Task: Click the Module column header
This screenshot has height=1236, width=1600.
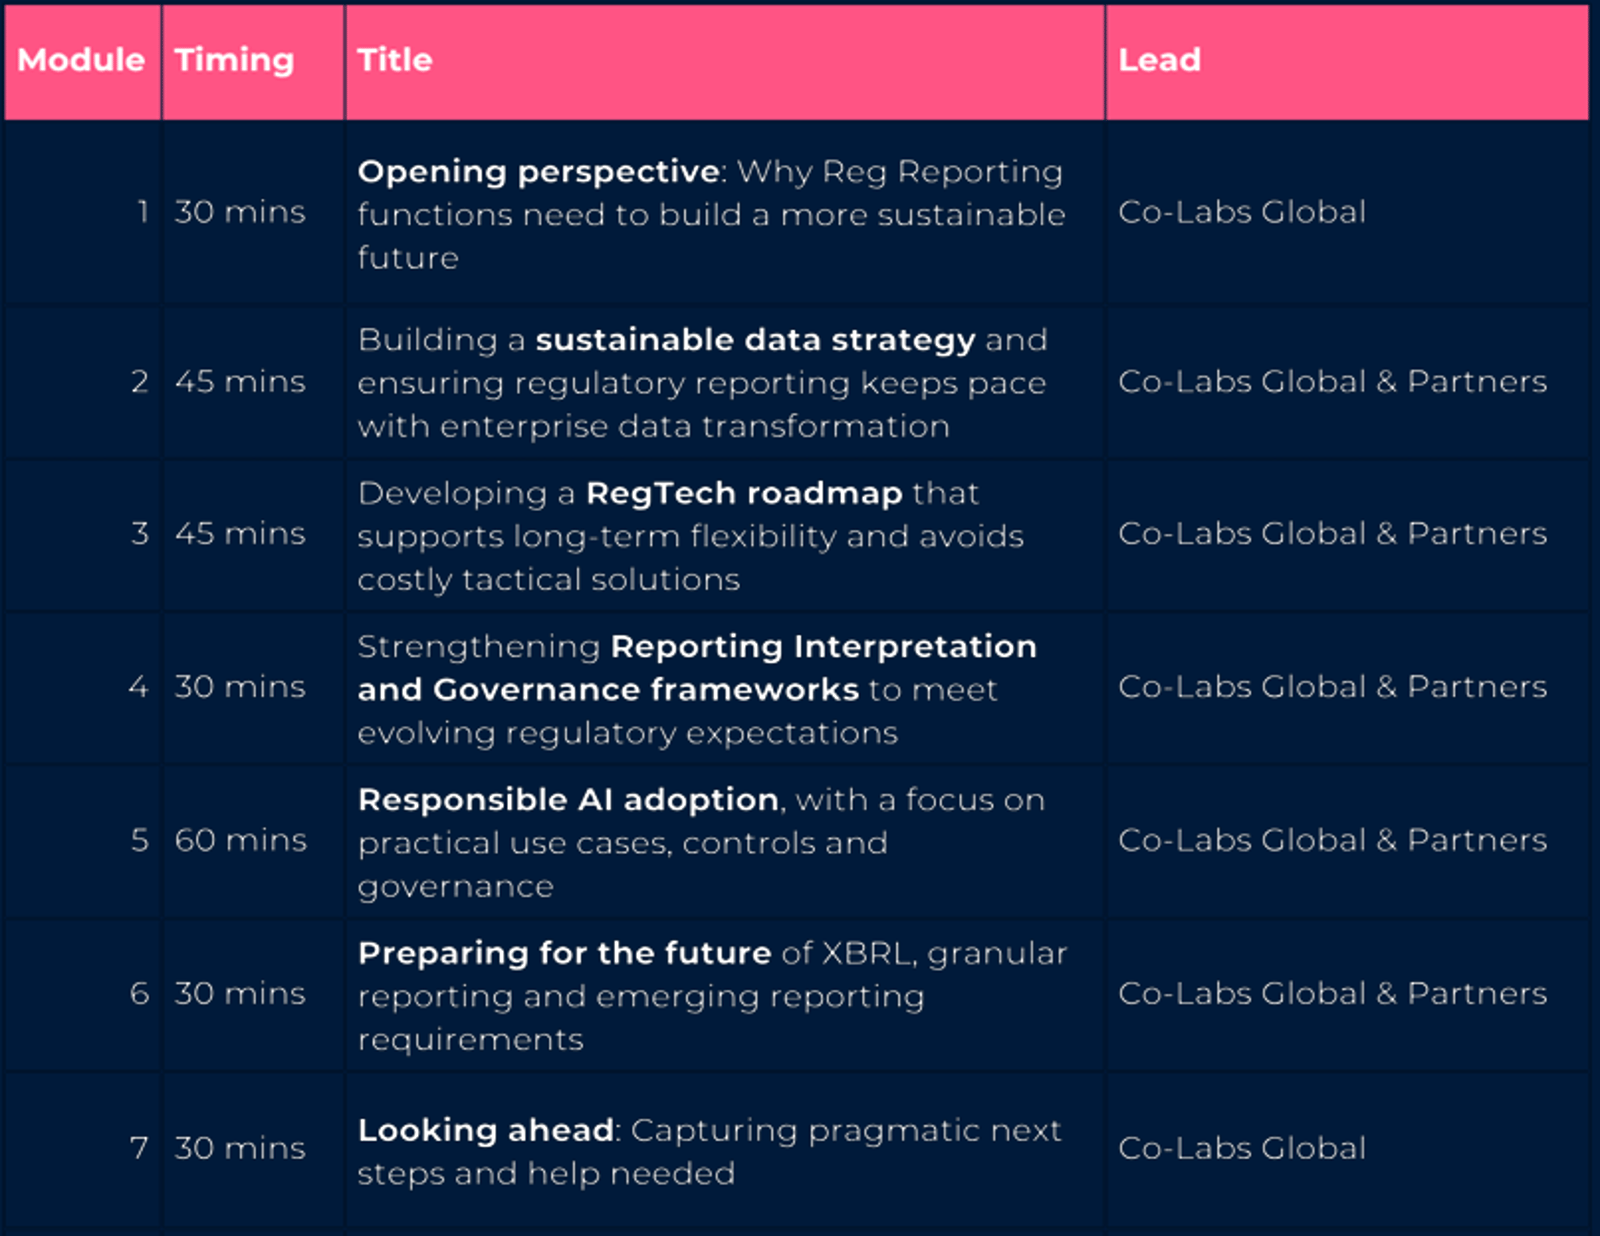Action: [82, 61]
